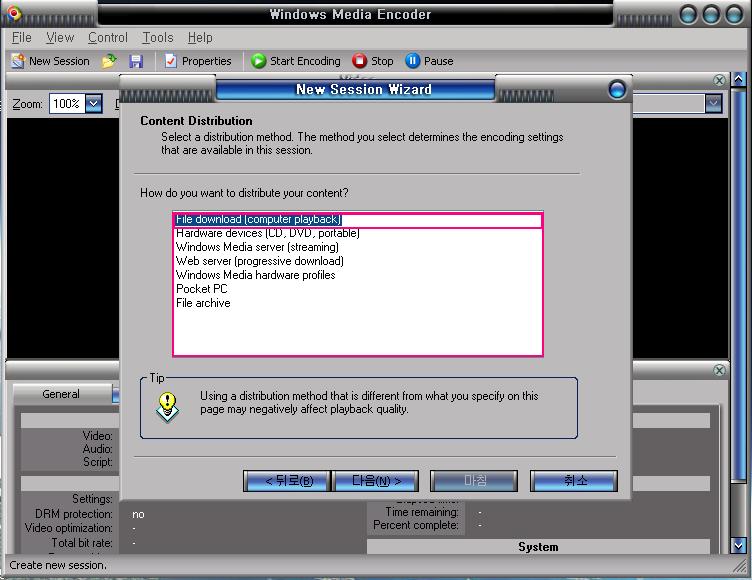Open the View menu

pos(60,37)
